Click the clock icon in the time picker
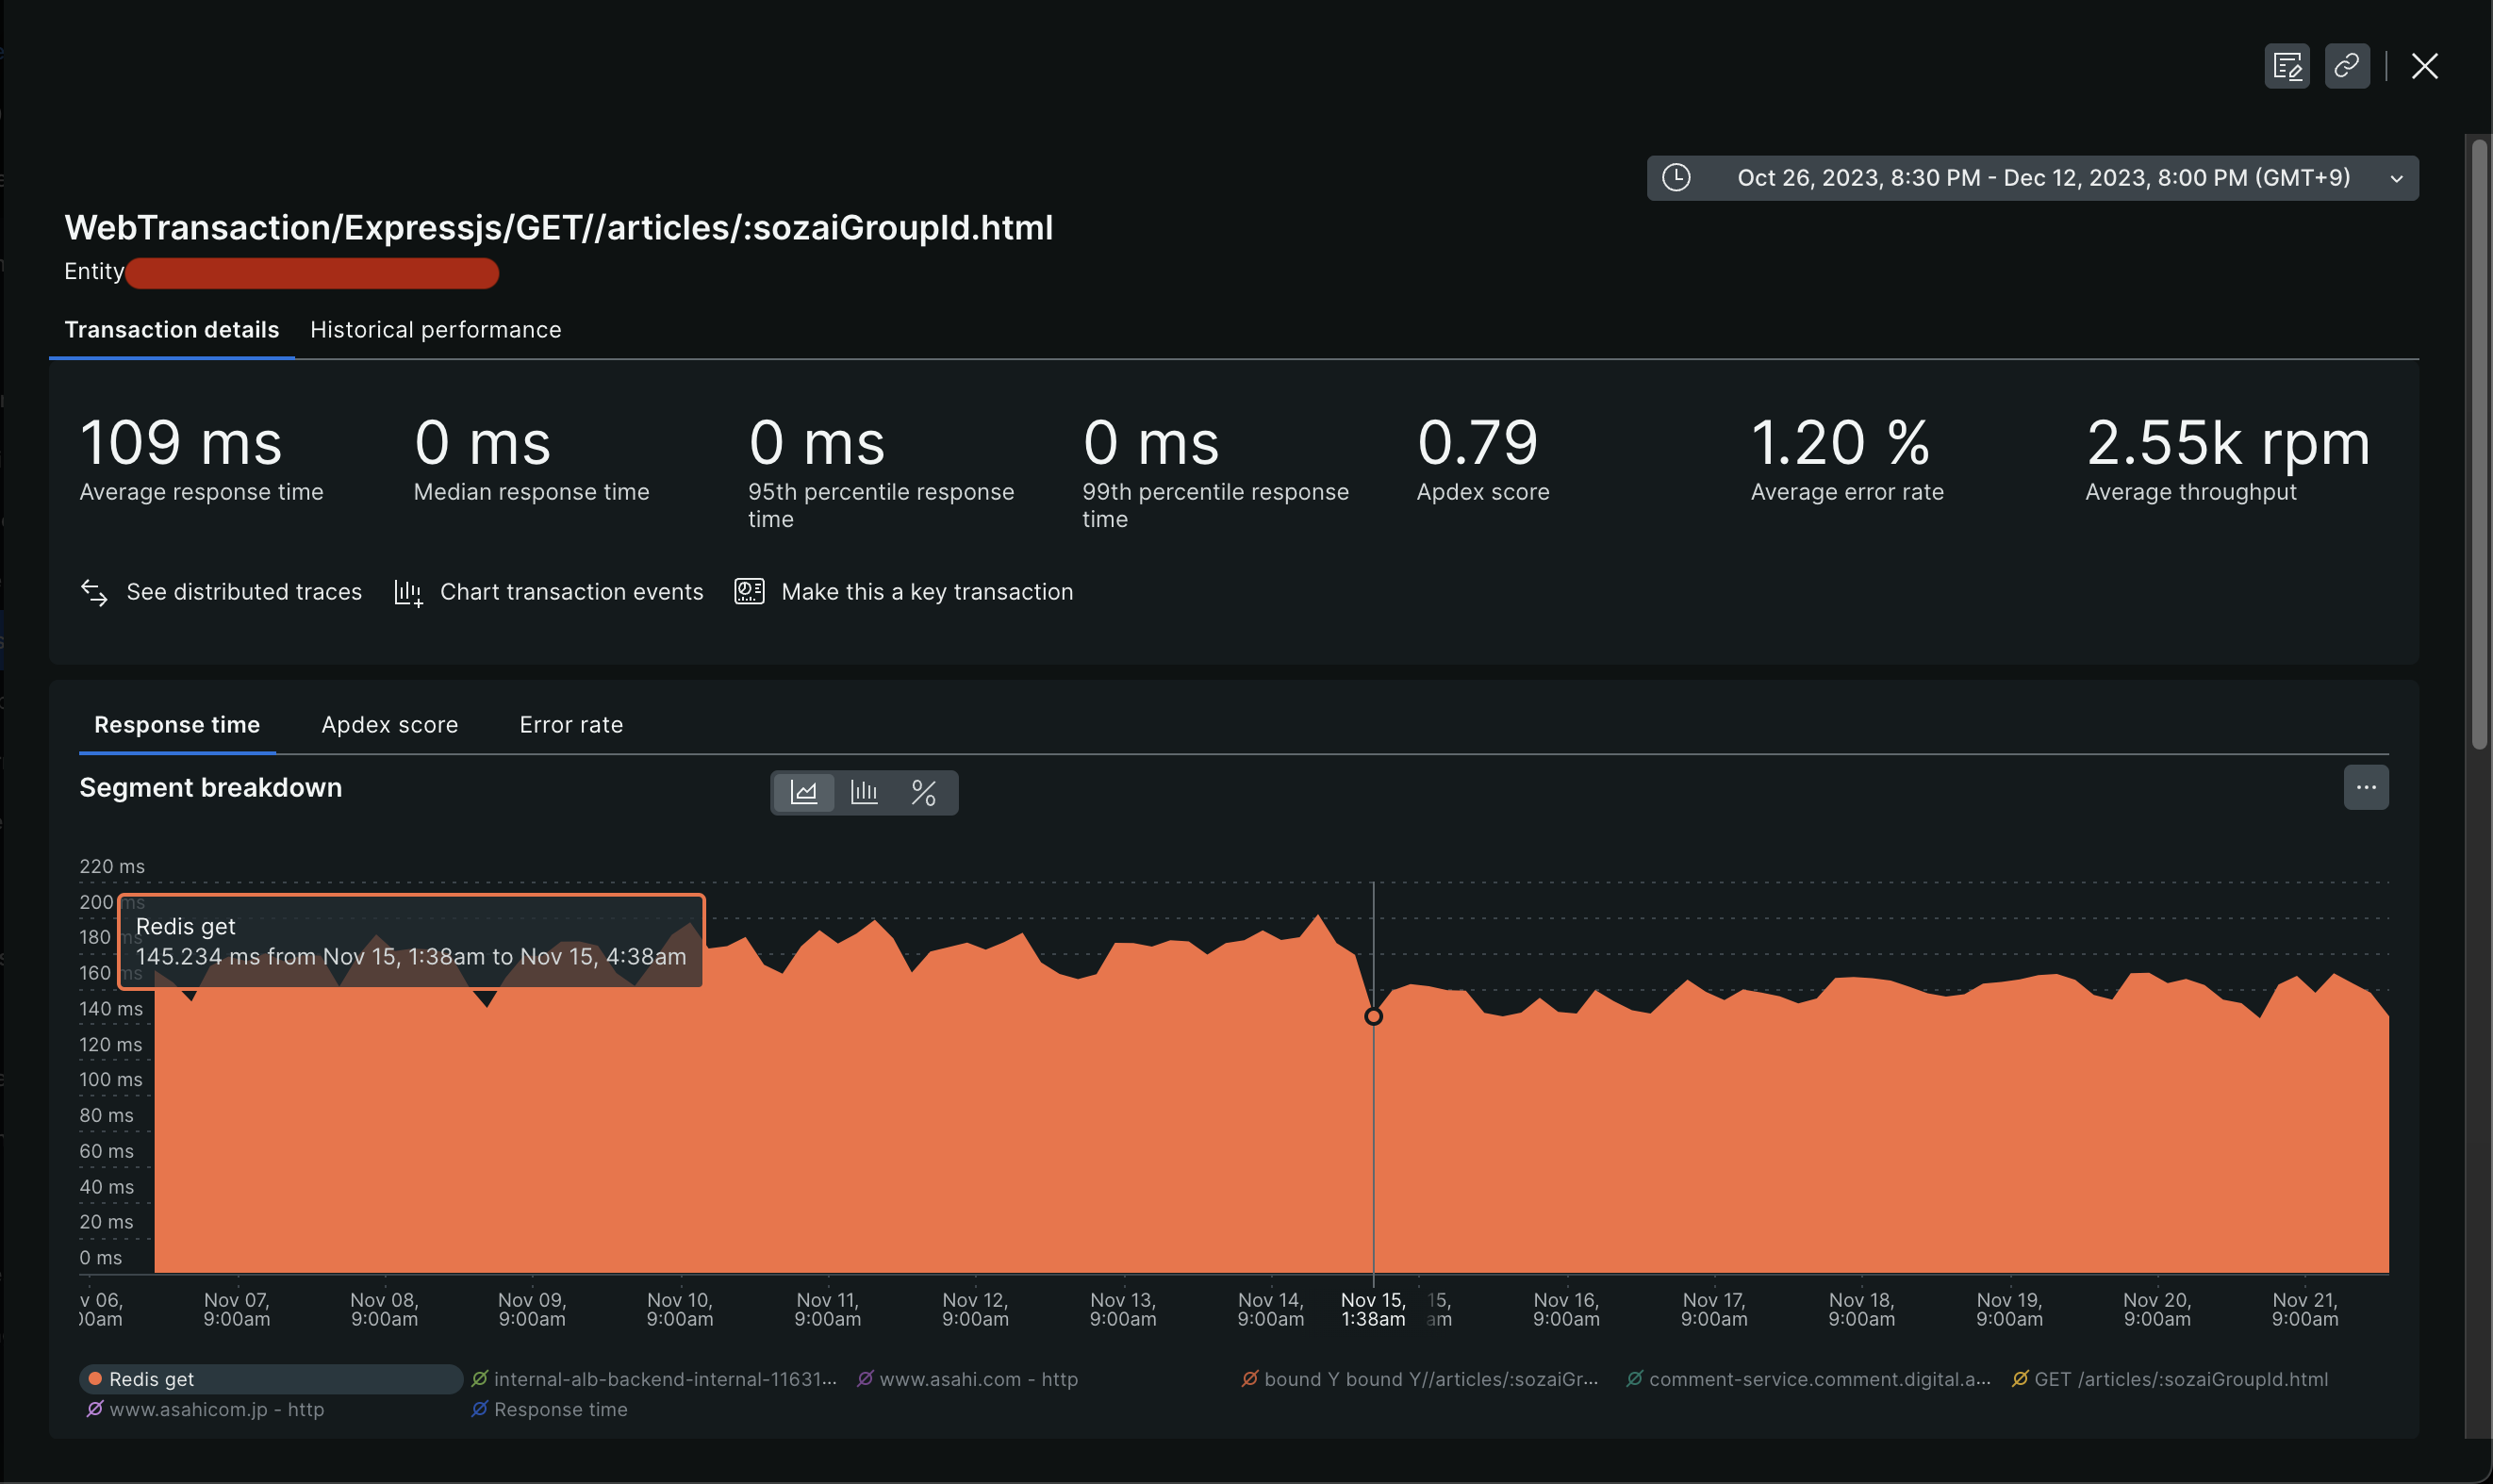Image resolution: width=2493 pixels, height=1484 pixels. (x=1676, y=178)
